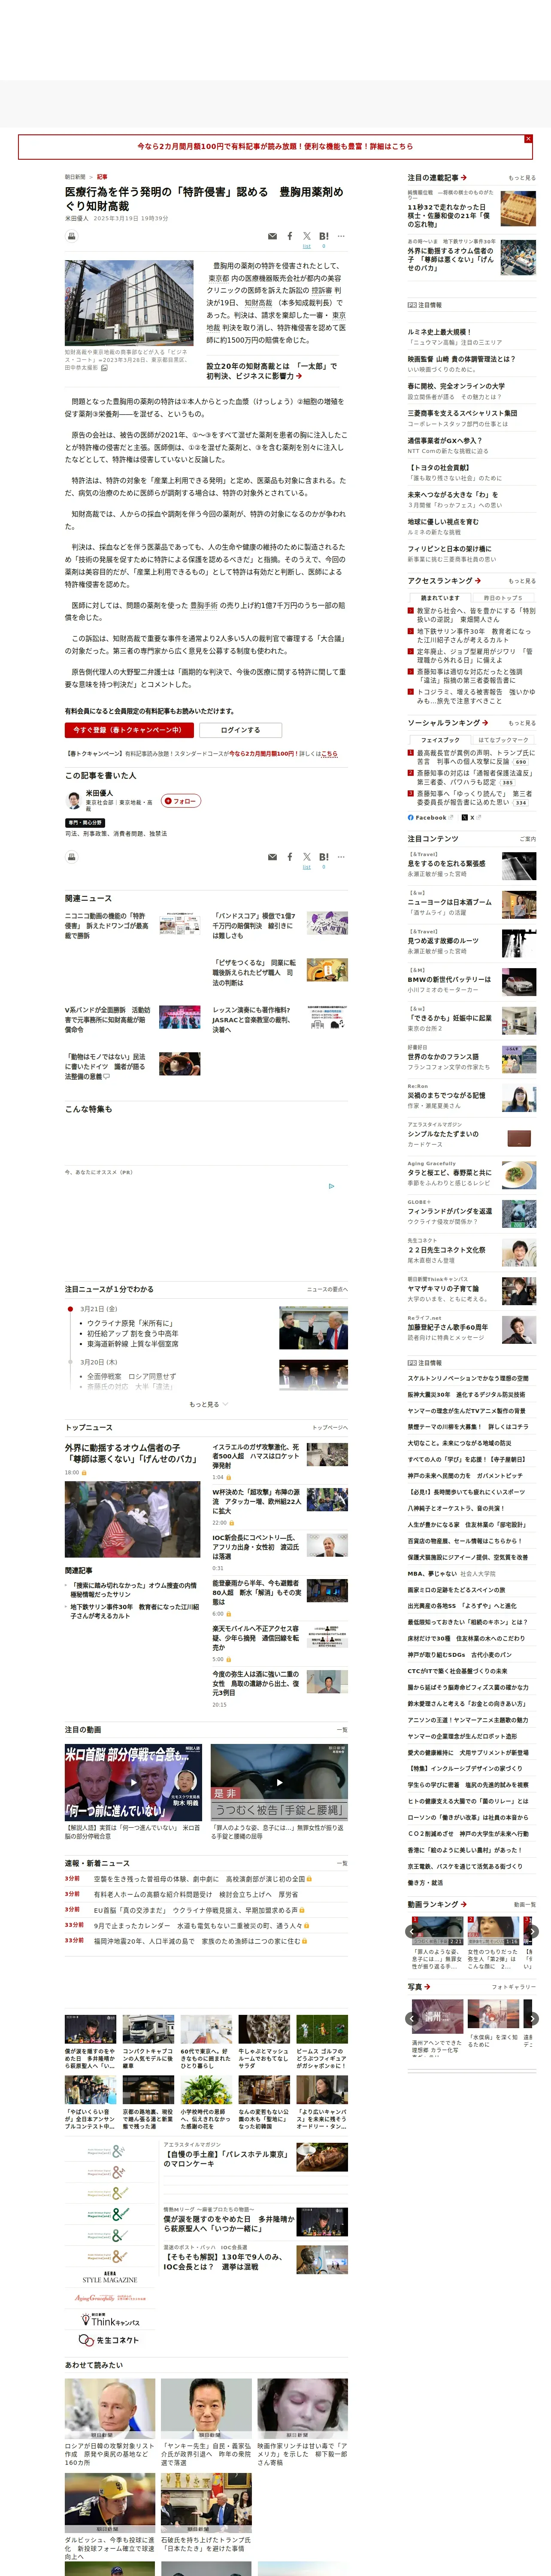Click the Think キャンパス logo
This screenshot has width=551, height=2576.
click(110, 2319)
